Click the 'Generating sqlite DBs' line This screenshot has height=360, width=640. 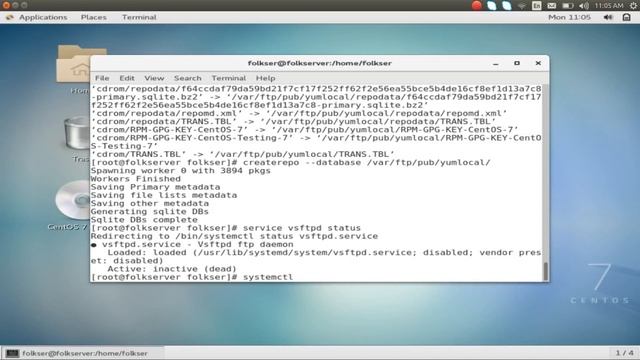point(149,211)
